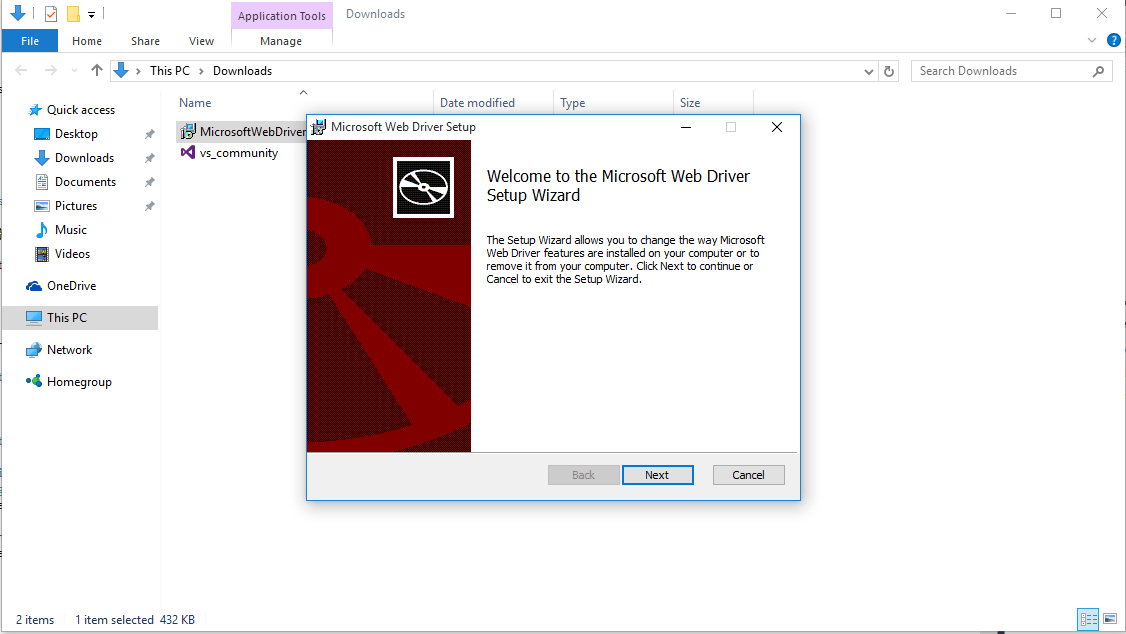
Task: Select the vs_community file
Action: tap(238, 153)
